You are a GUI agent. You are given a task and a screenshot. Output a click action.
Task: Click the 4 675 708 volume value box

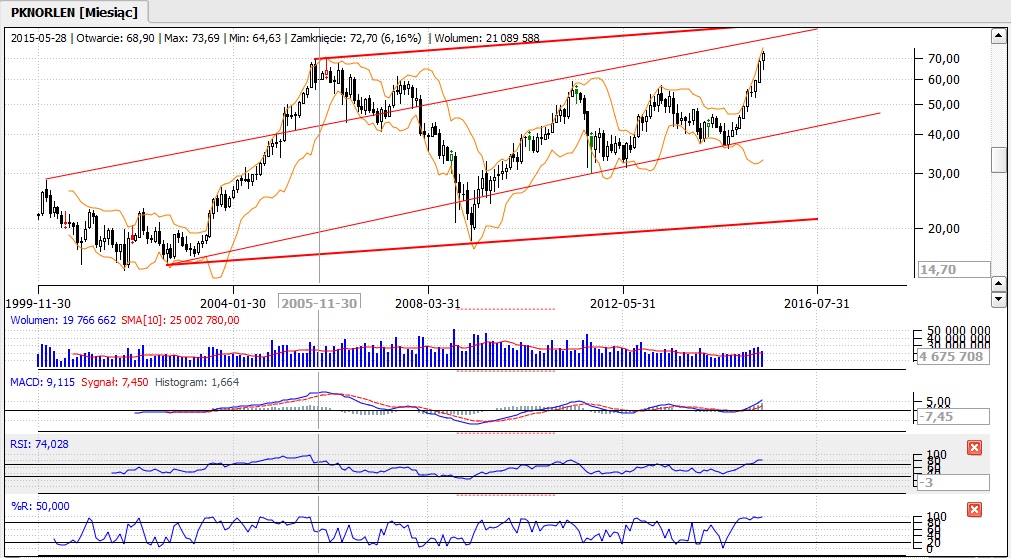click(x=954, y=357)
